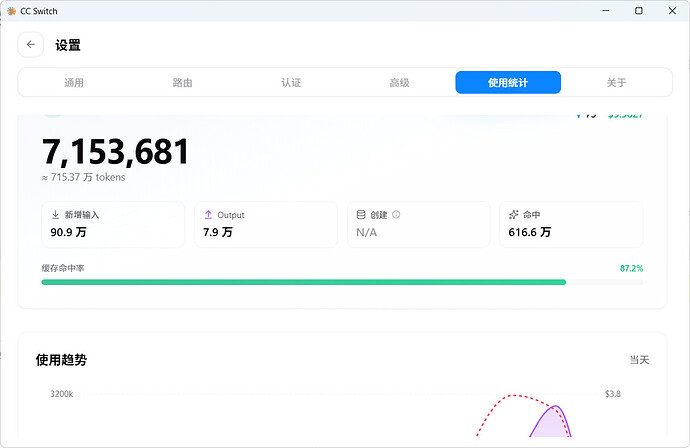Click the 当天 range label

639,360
